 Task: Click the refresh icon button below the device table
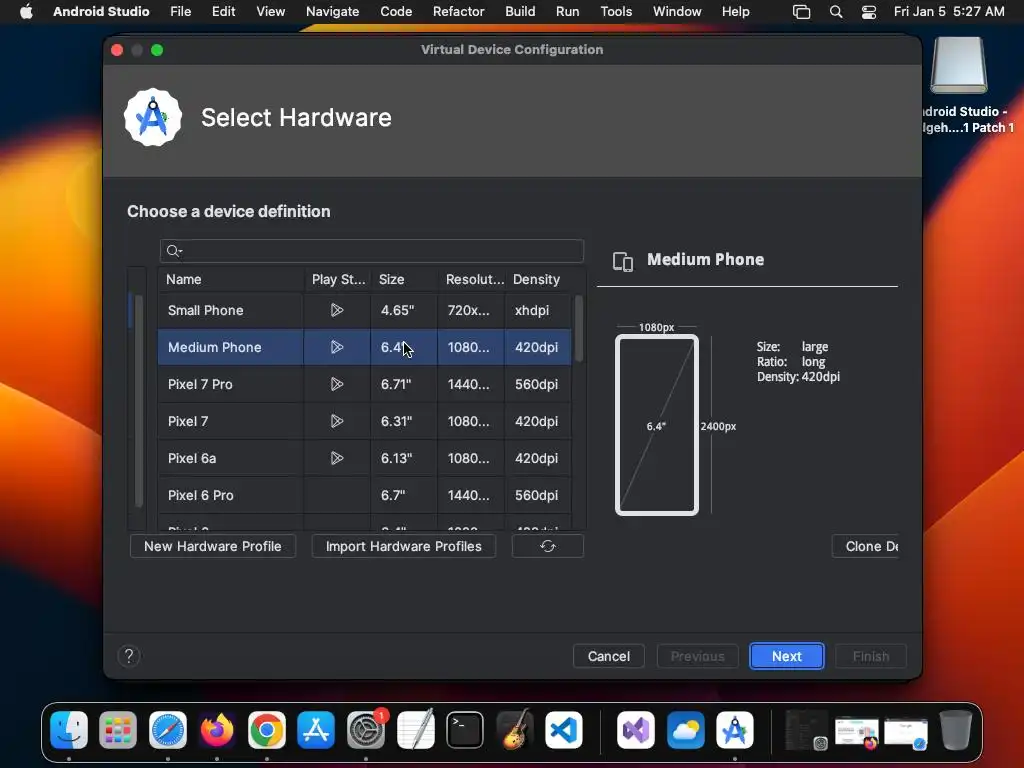coord(547,546)
